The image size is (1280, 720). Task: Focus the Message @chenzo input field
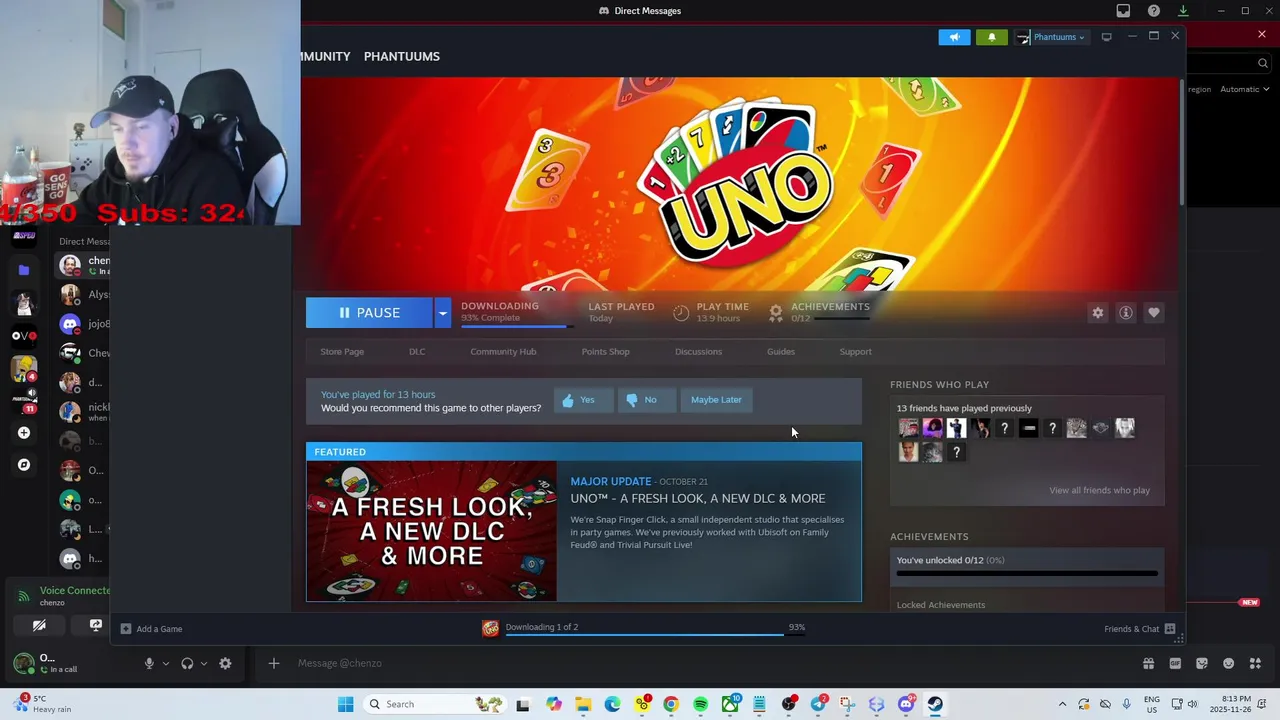(x=700, y=663)
